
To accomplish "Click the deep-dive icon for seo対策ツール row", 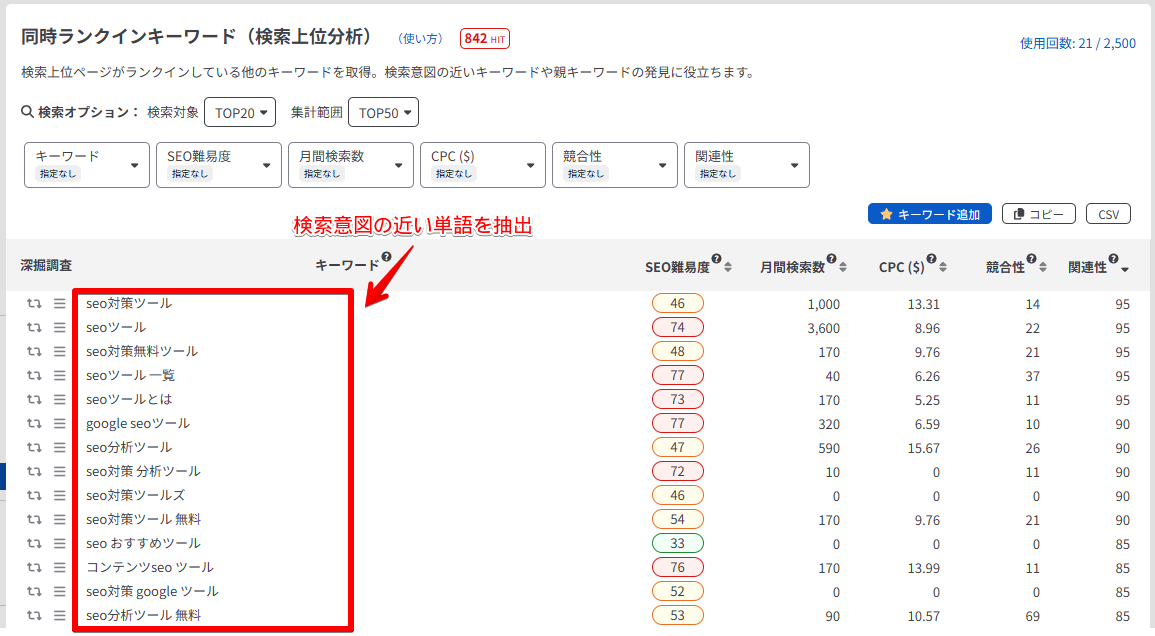I will click(34, 304).
